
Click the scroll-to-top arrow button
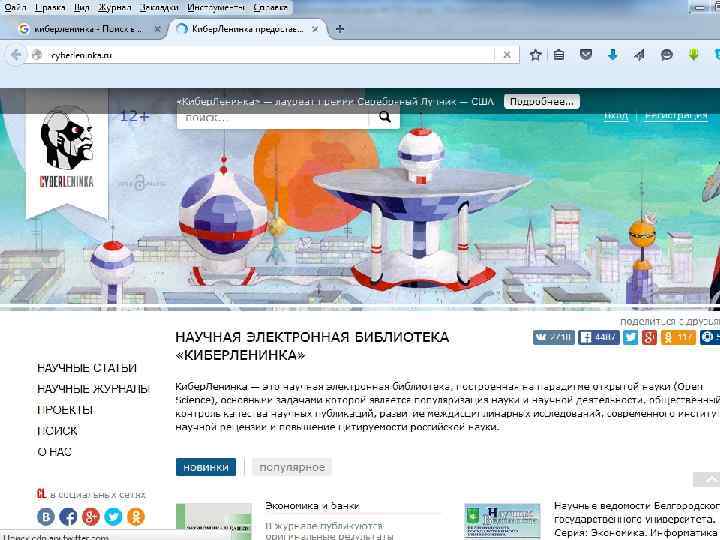click(x=707, y=479)
